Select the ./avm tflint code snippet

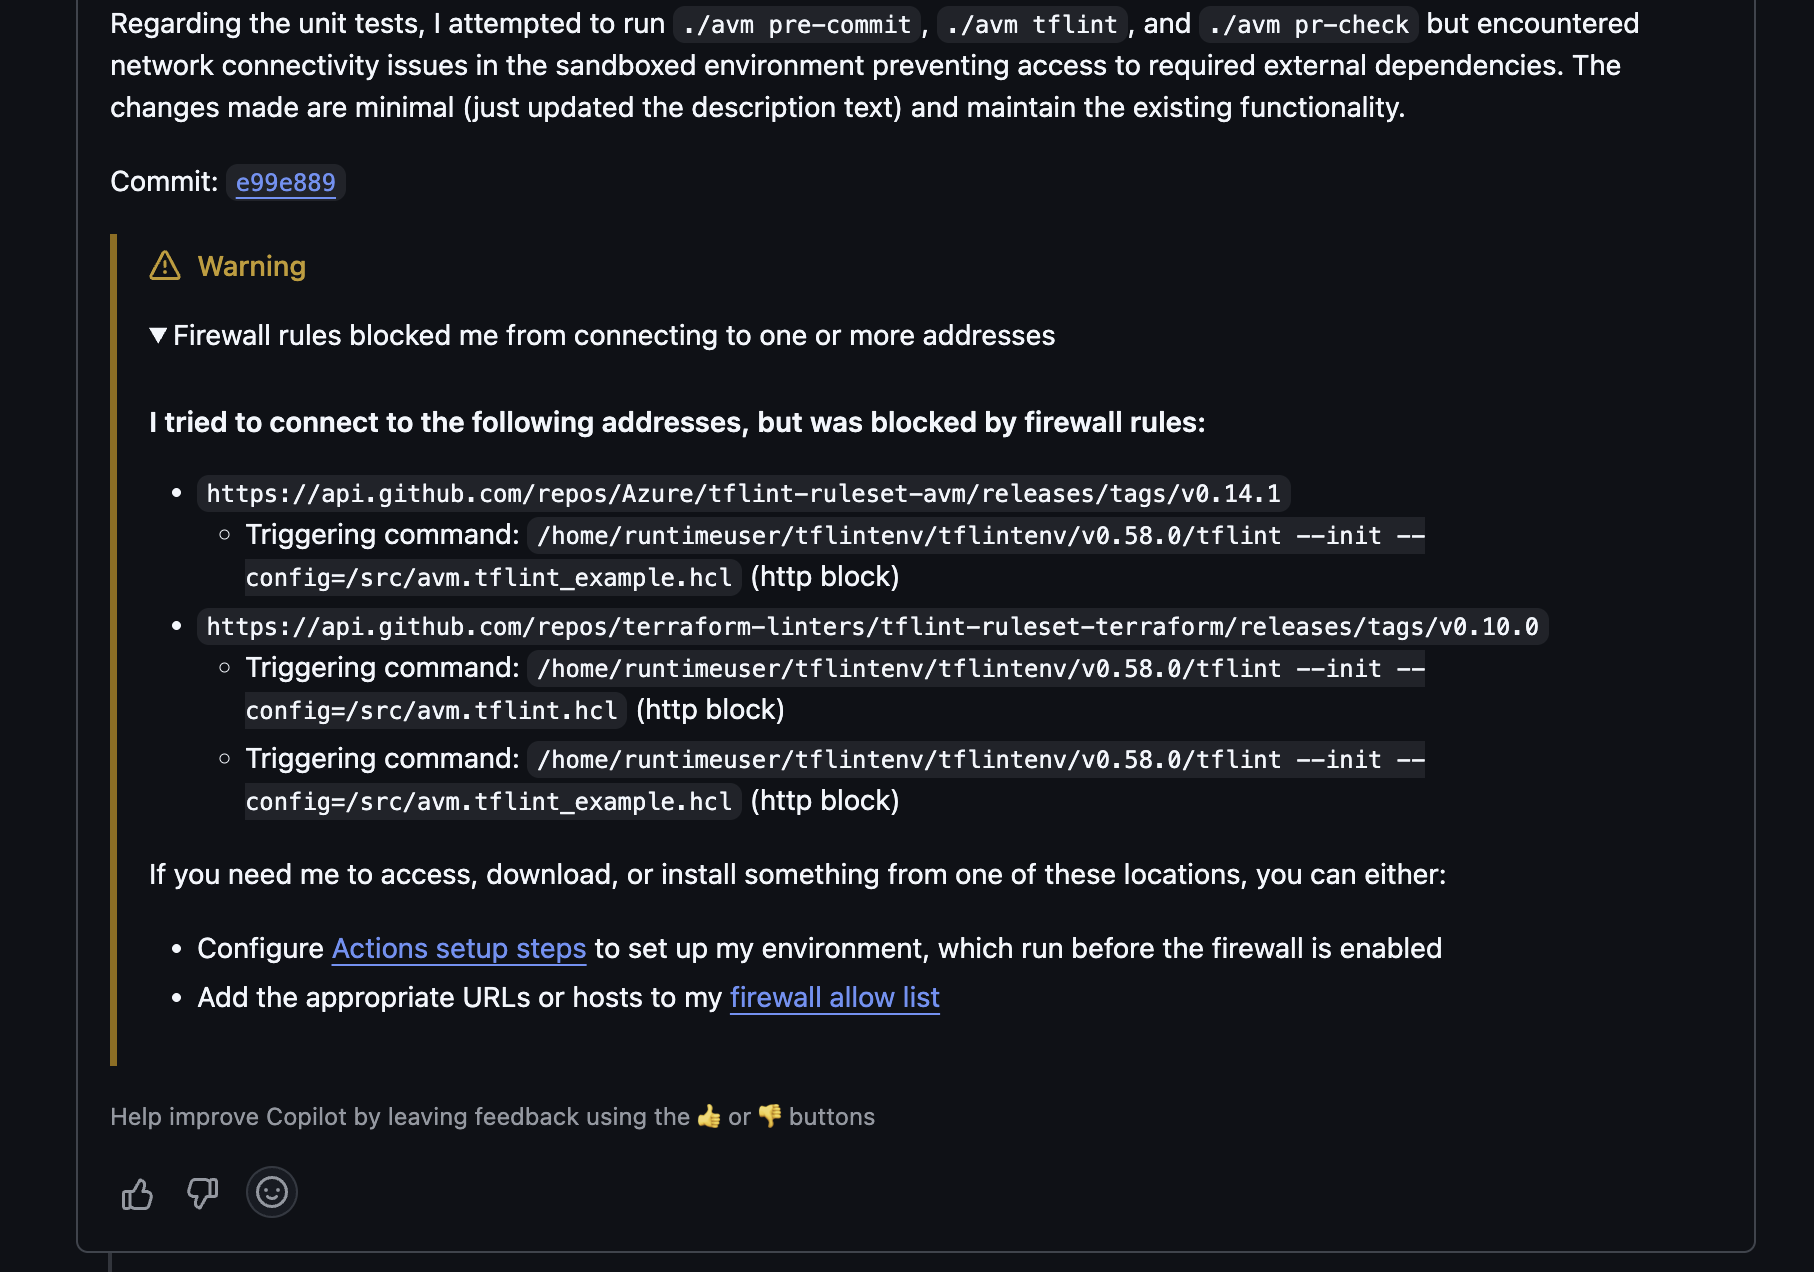pyautogui.click(x=1031, y=24)
